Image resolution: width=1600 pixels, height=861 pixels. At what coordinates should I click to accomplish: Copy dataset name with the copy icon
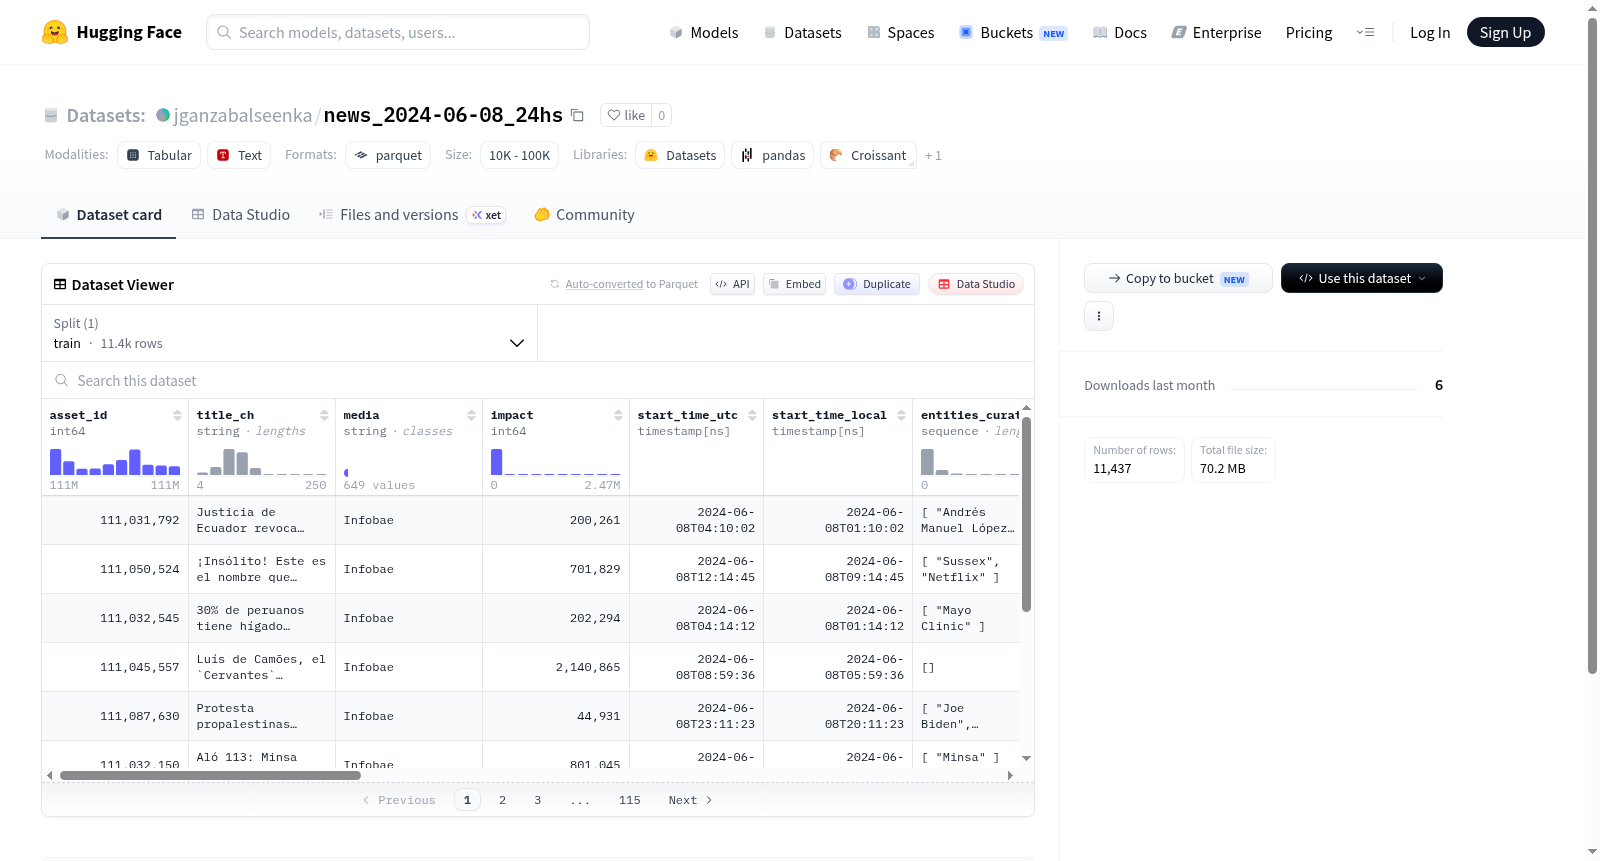tap(577, 115)
